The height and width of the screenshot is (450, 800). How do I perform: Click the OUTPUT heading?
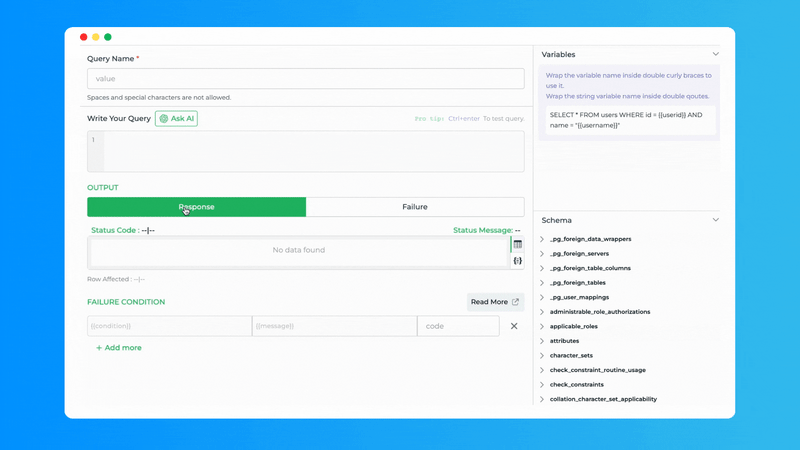point(103,188)
